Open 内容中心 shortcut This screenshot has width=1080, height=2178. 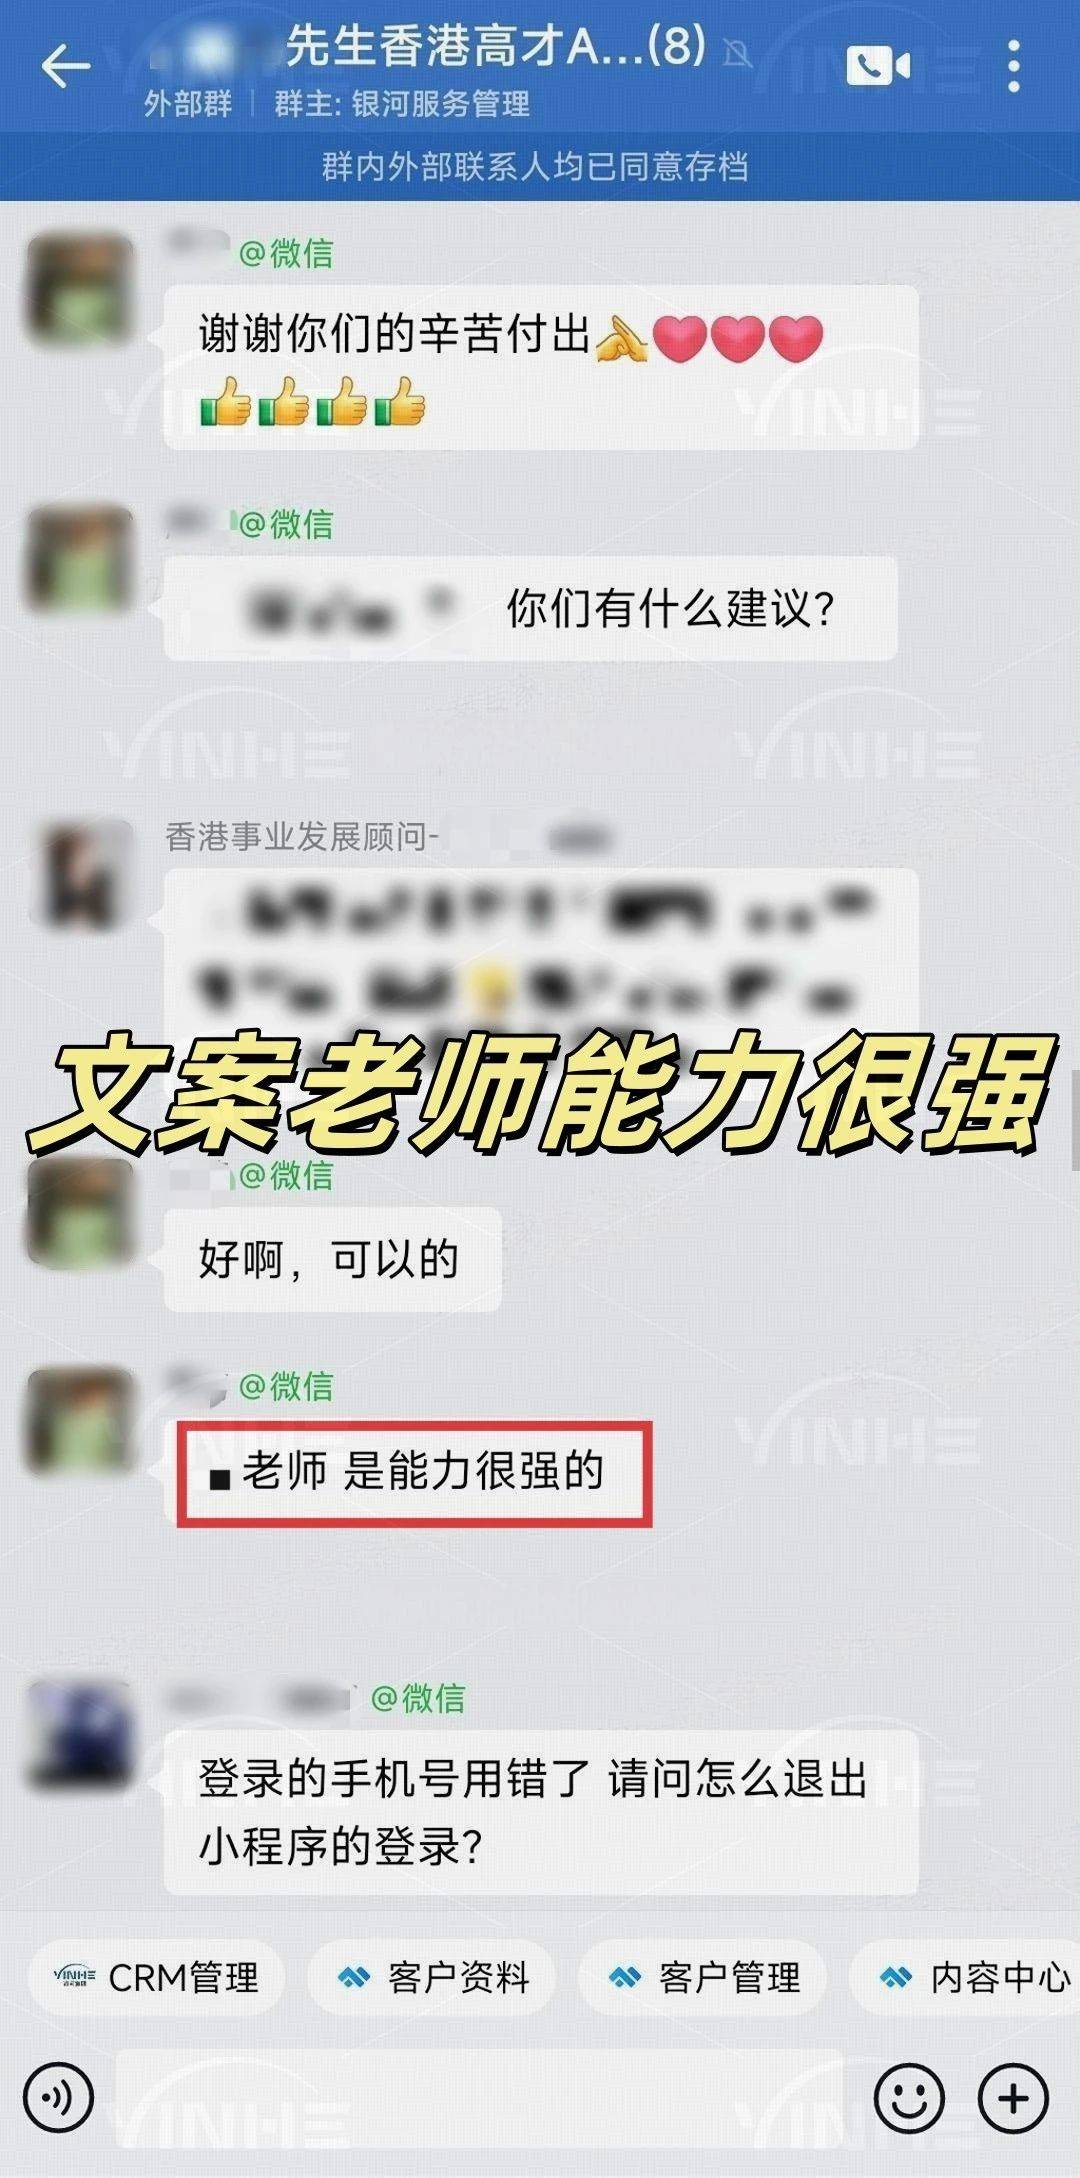[965, 1977]
